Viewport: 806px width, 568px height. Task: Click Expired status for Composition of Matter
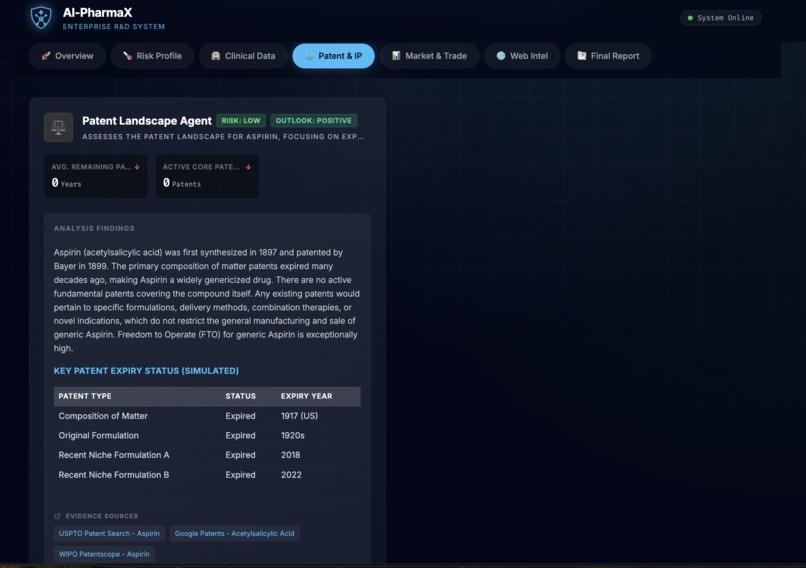coord(240,416)
